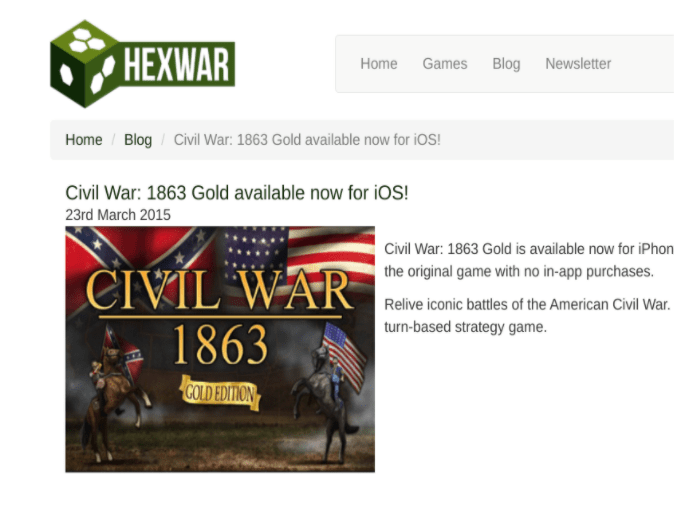The image size is (690, 520).
Task: Open the Newsletter navigation item
Action: (578, 64)
